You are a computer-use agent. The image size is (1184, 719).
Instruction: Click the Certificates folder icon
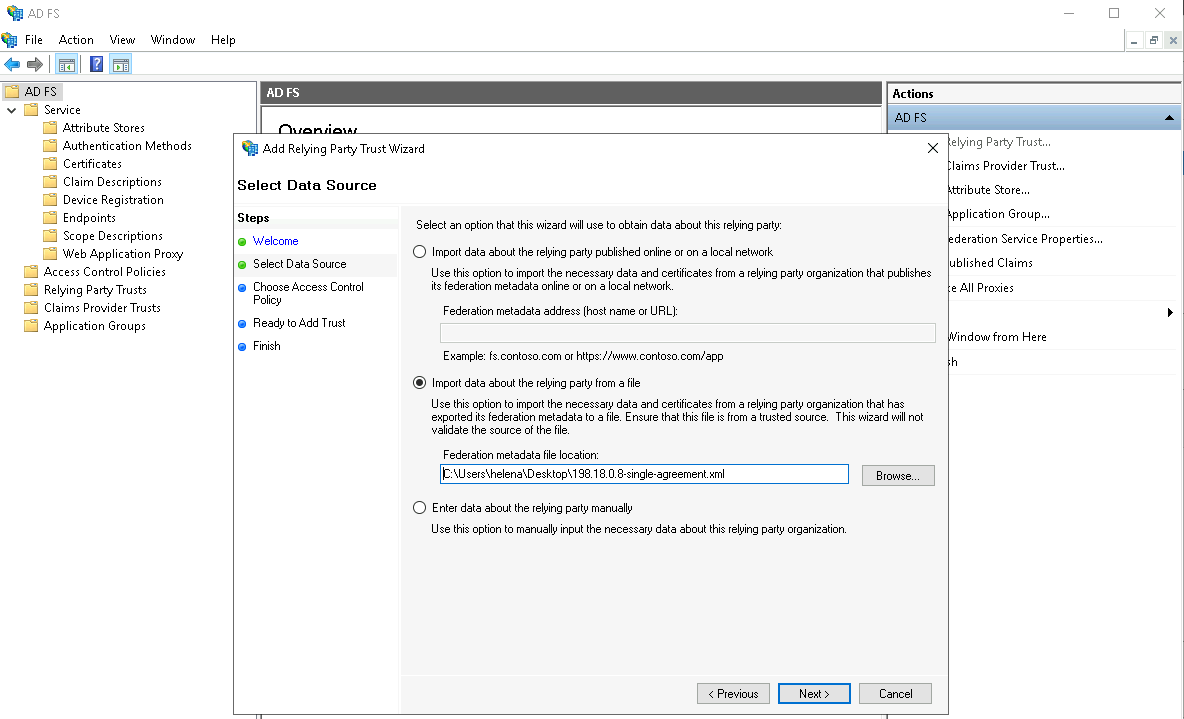click(x=51, y=164)
